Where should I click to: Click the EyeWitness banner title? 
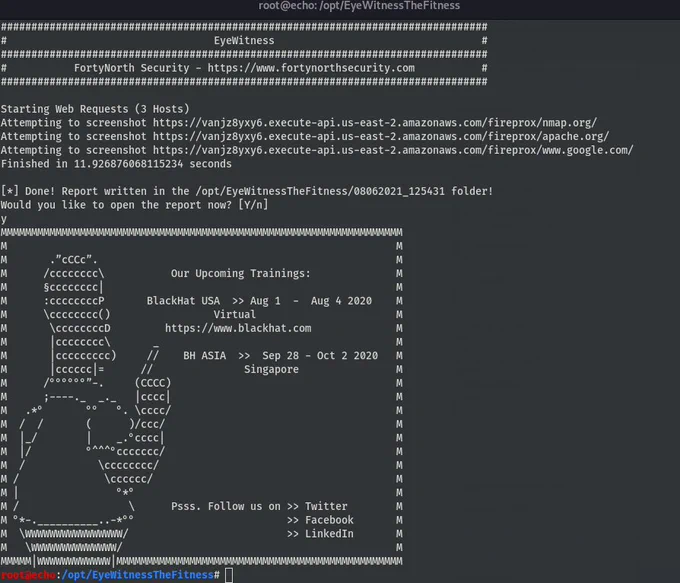pyautogui.click(x=244, y=41)
